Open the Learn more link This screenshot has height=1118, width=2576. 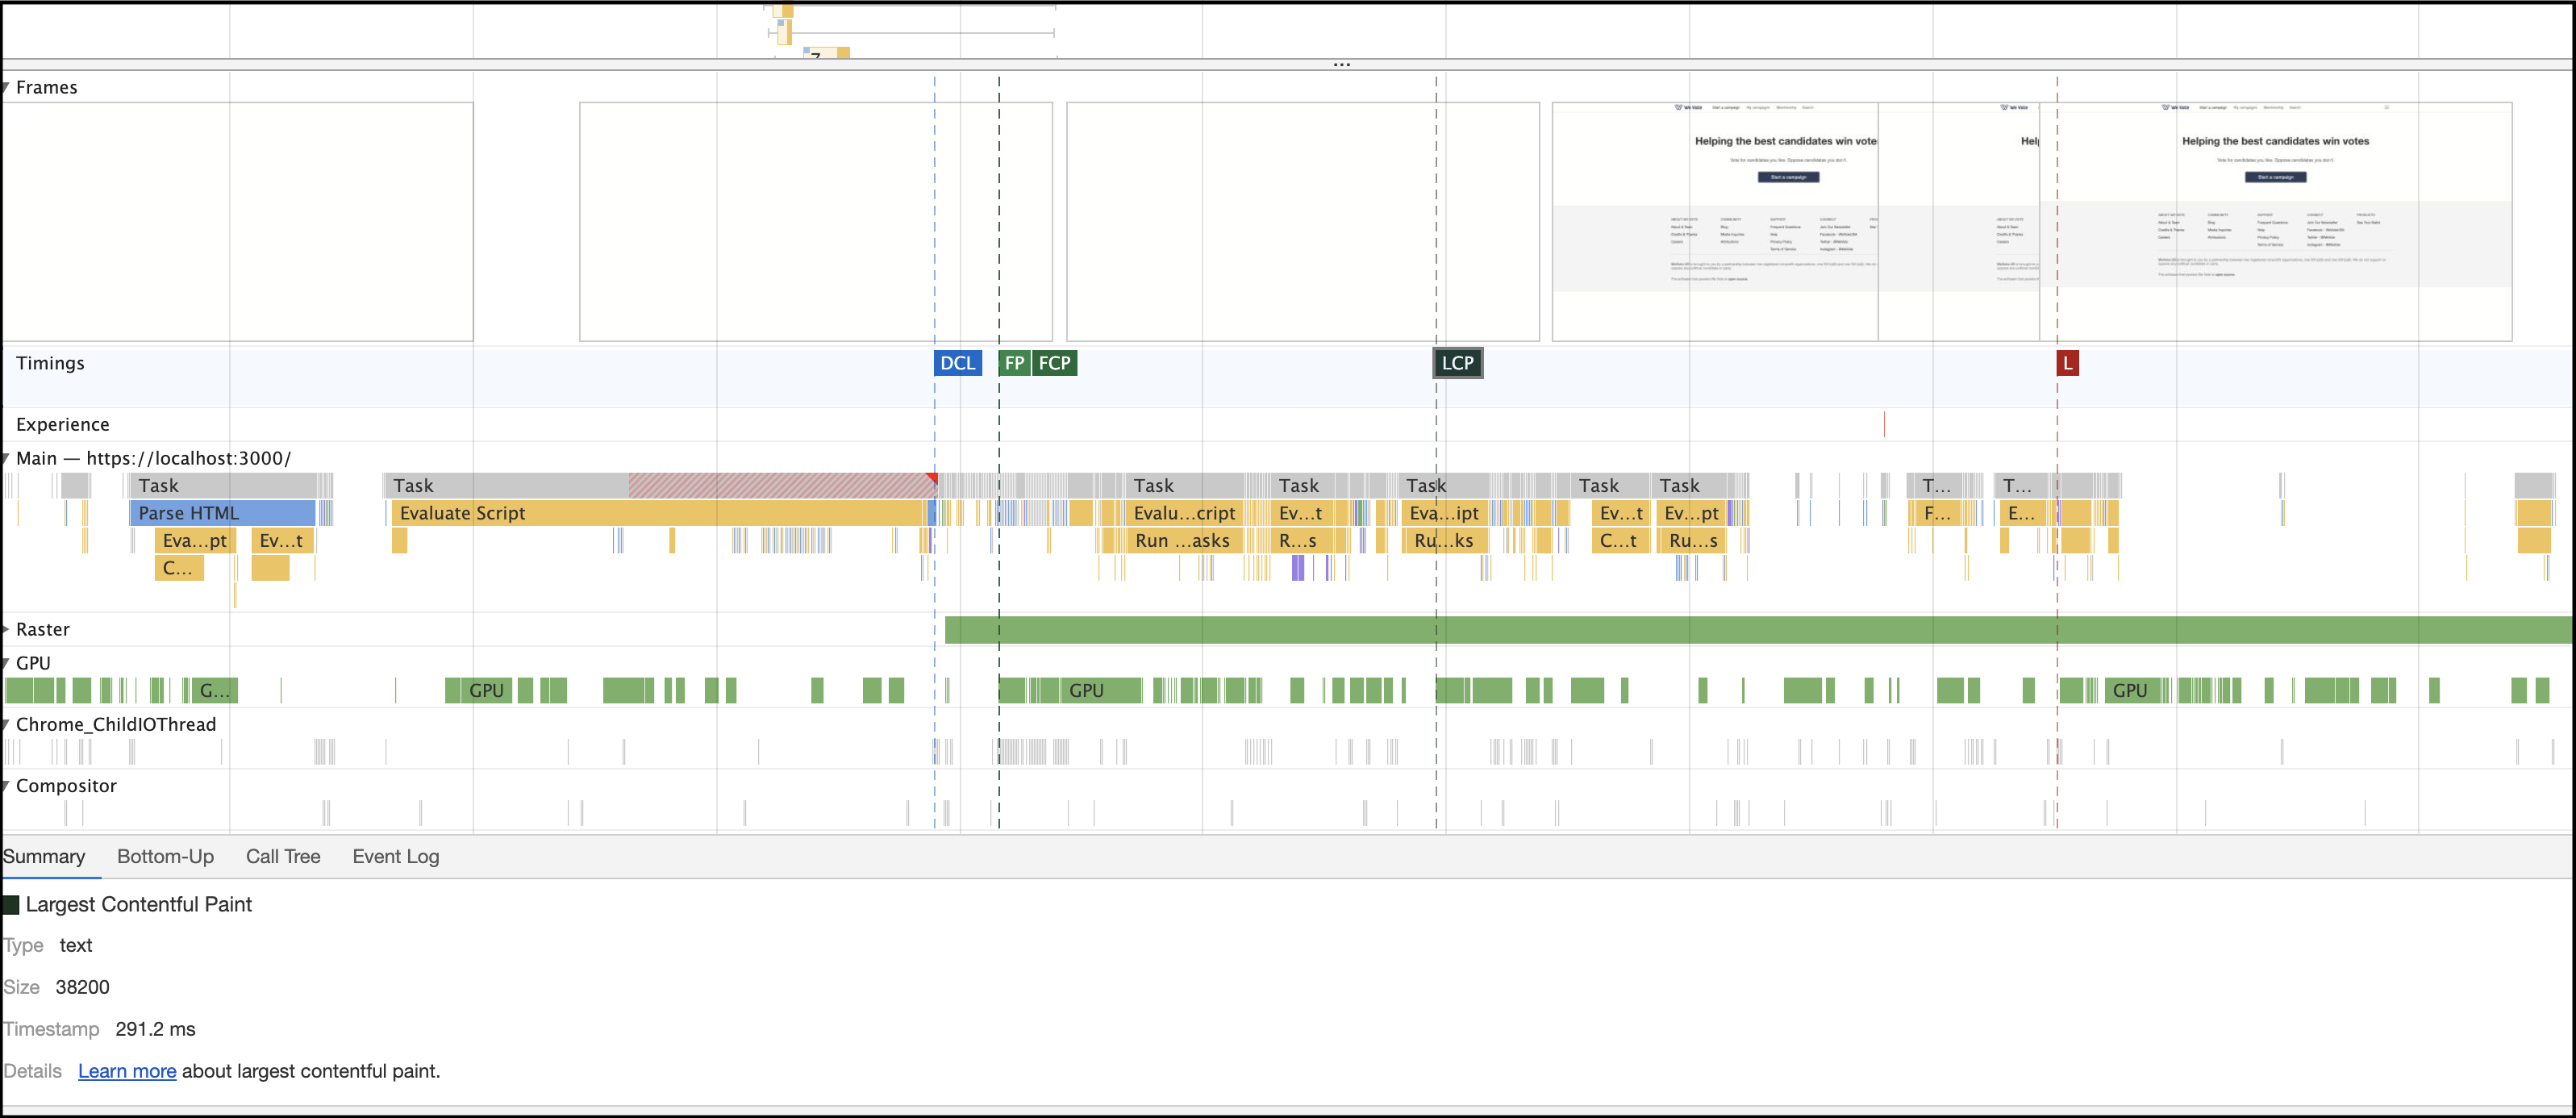[127, 1071]
